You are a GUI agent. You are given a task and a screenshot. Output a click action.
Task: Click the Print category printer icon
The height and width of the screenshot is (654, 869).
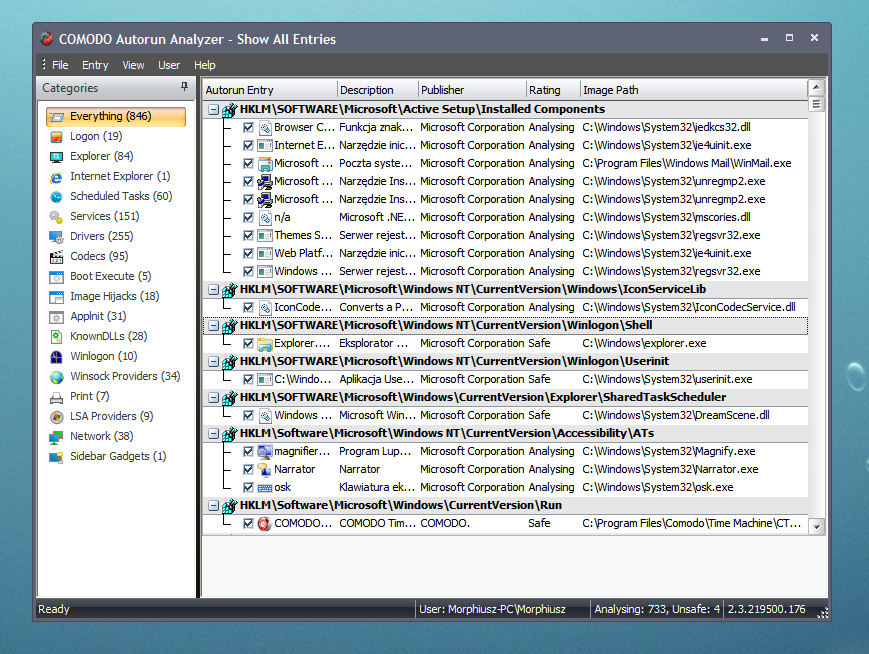(55, 397)
